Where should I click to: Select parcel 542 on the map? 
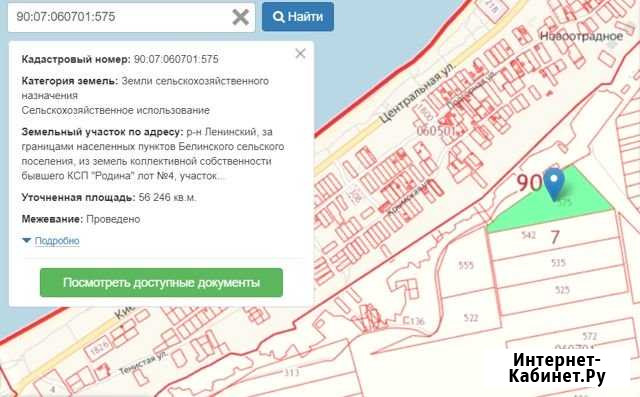528,235
